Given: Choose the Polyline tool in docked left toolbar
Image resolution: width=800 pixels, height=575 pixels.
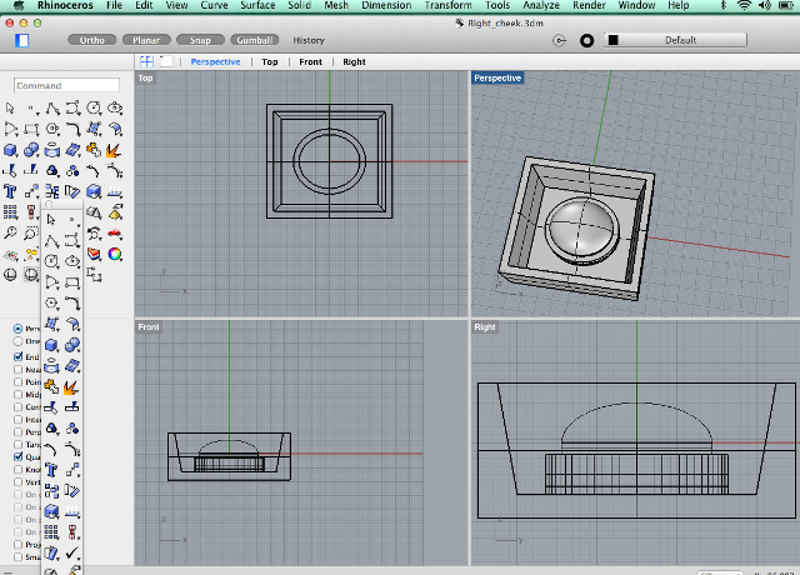Looking at the screenshot, I should click(52, 108).
